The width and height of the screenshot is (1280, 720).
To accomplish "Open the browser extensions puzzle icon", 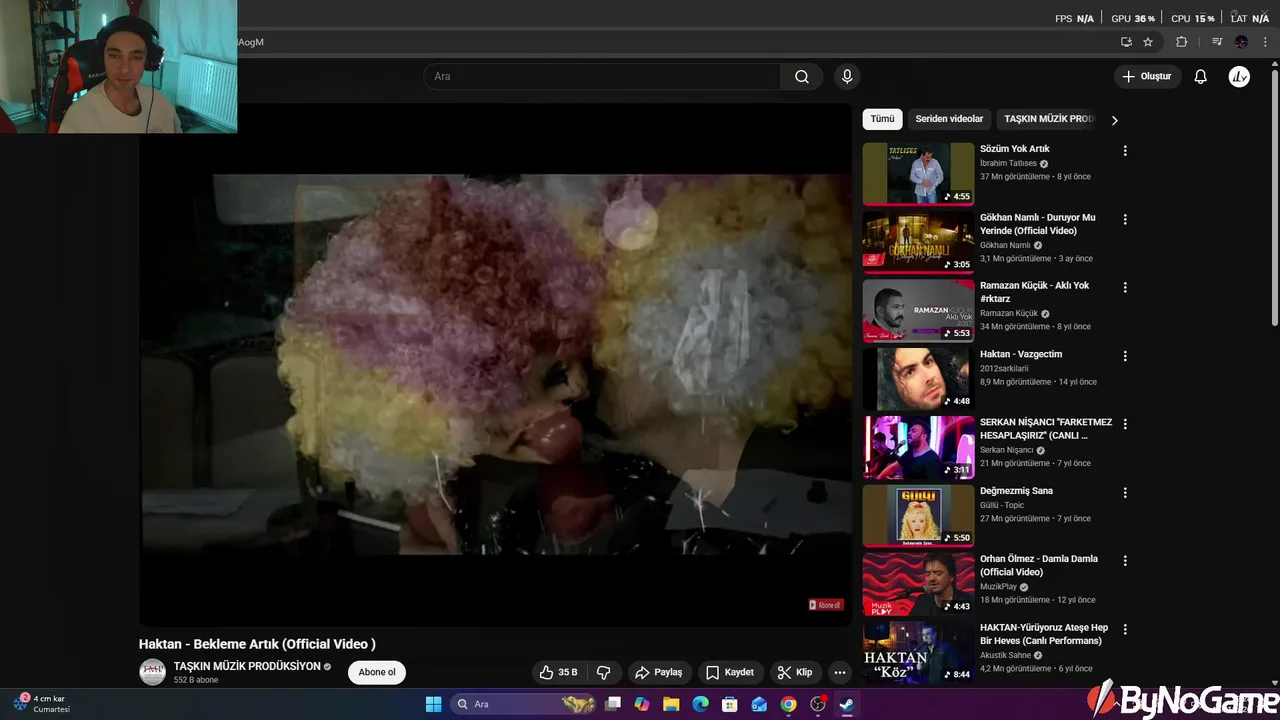I will (1181, 42).
